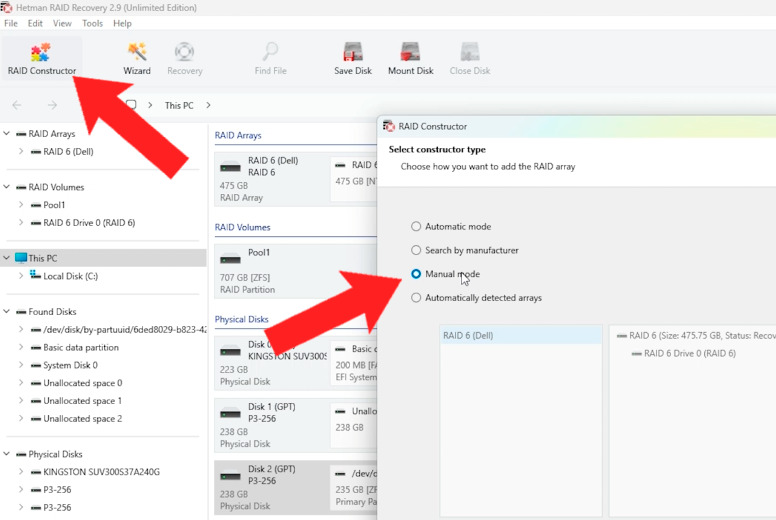This screenshot has height=520, width=776.
Task: Open the Edit menu
Action: (35, 23)
